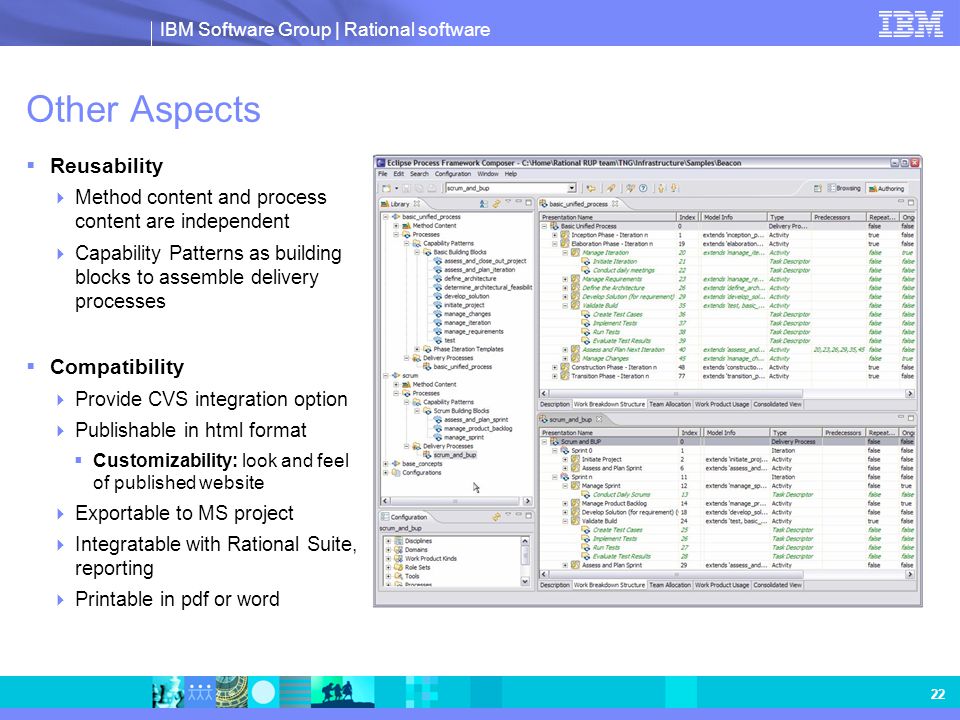This screenshot has width=960, height=720.
Task: Click the Manage Product Backlog activity icon
Action: point(576,503)
